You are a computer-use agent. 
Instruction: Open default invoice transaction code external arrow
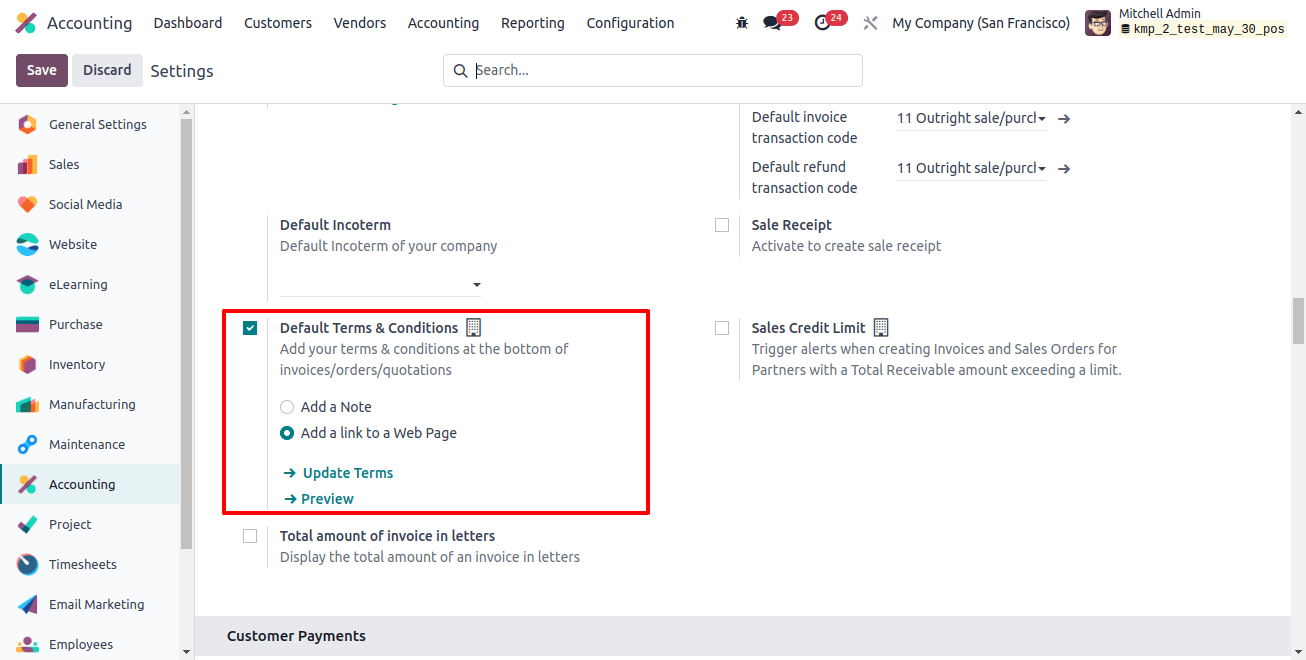coord(1064,118)
